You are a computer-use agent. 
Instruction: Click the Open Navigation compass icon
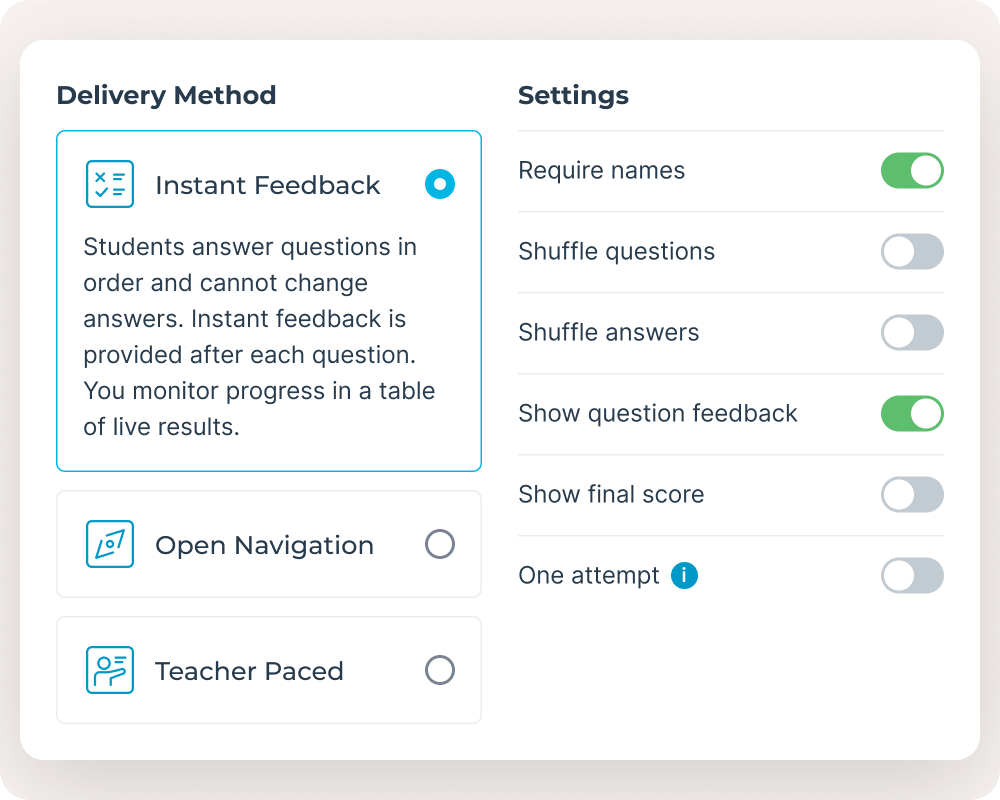tap(110, 544)
